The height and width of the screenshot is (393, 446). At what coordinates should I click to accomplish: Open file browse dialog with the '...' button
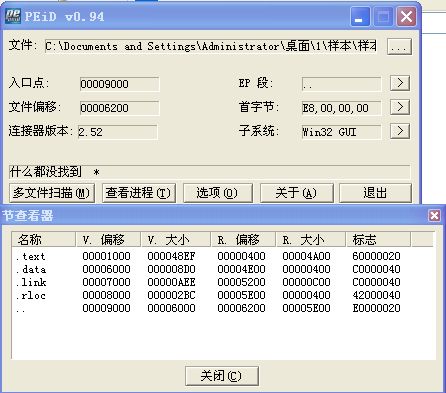coord(399,46)
